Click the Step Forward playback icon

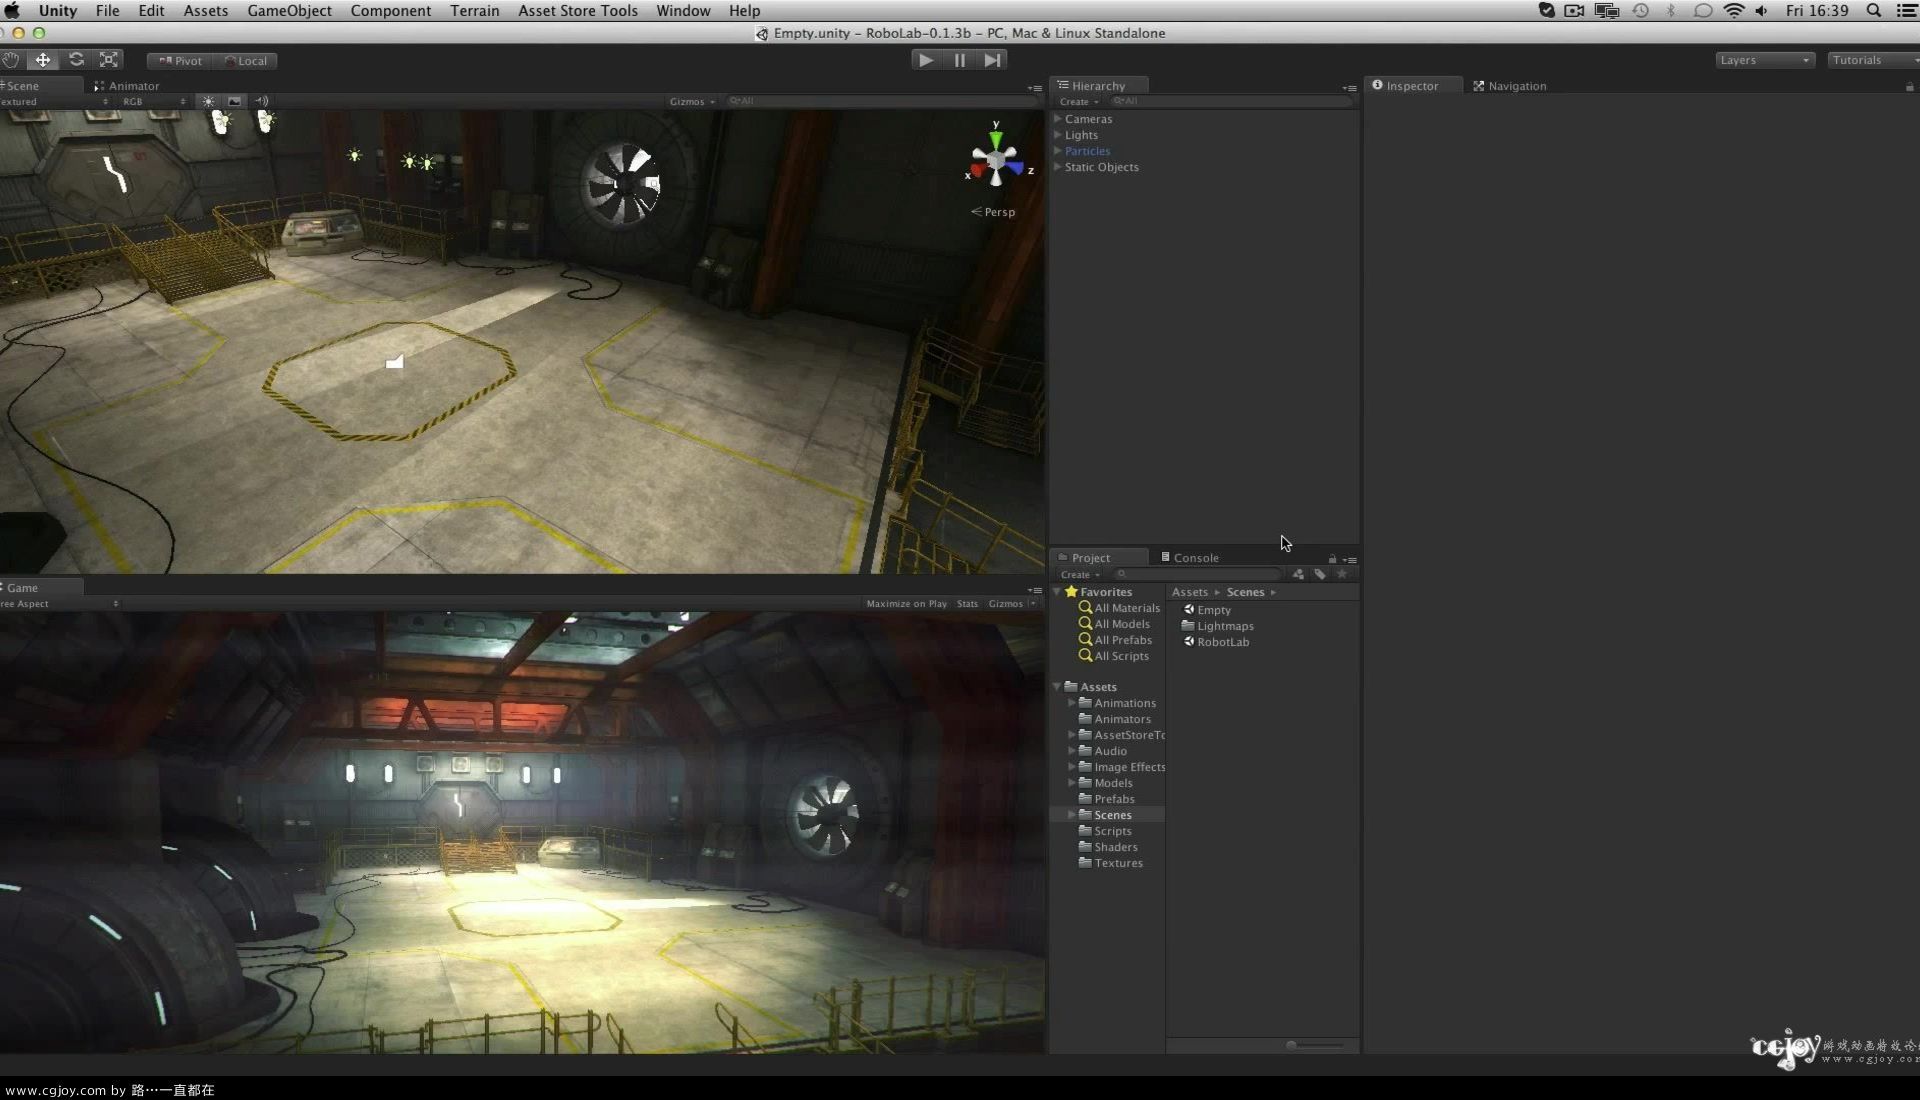[993, 59]
